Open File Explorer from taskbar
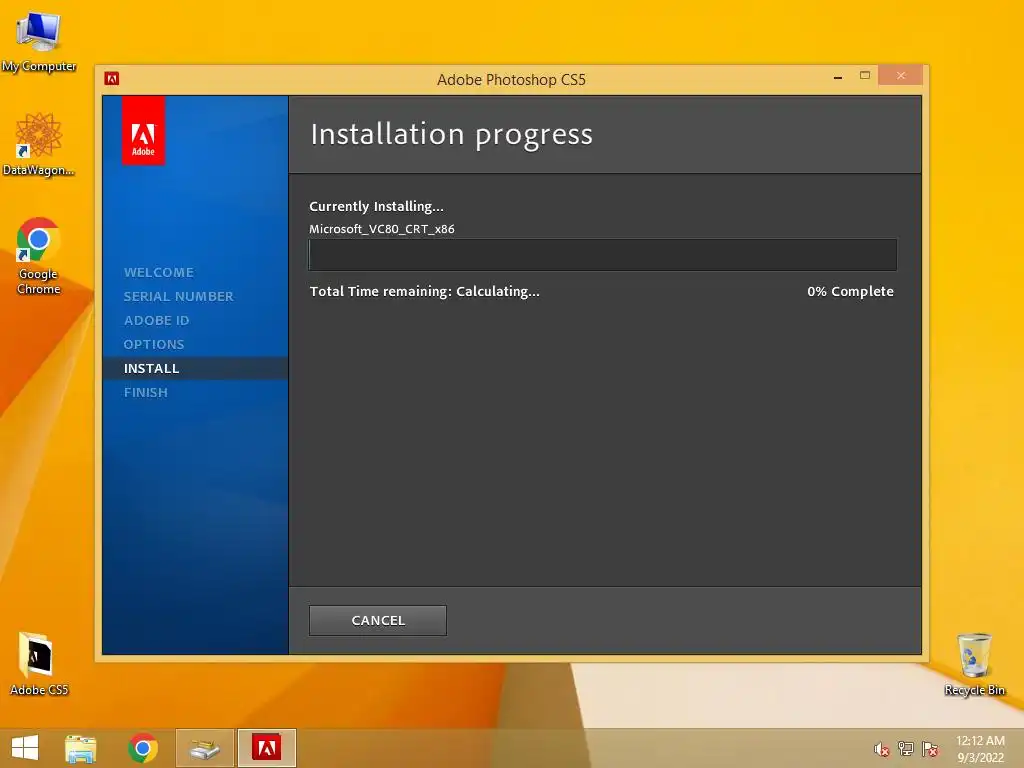The height and width of the screenshot is (768, 1024). (x=80, y=748)
